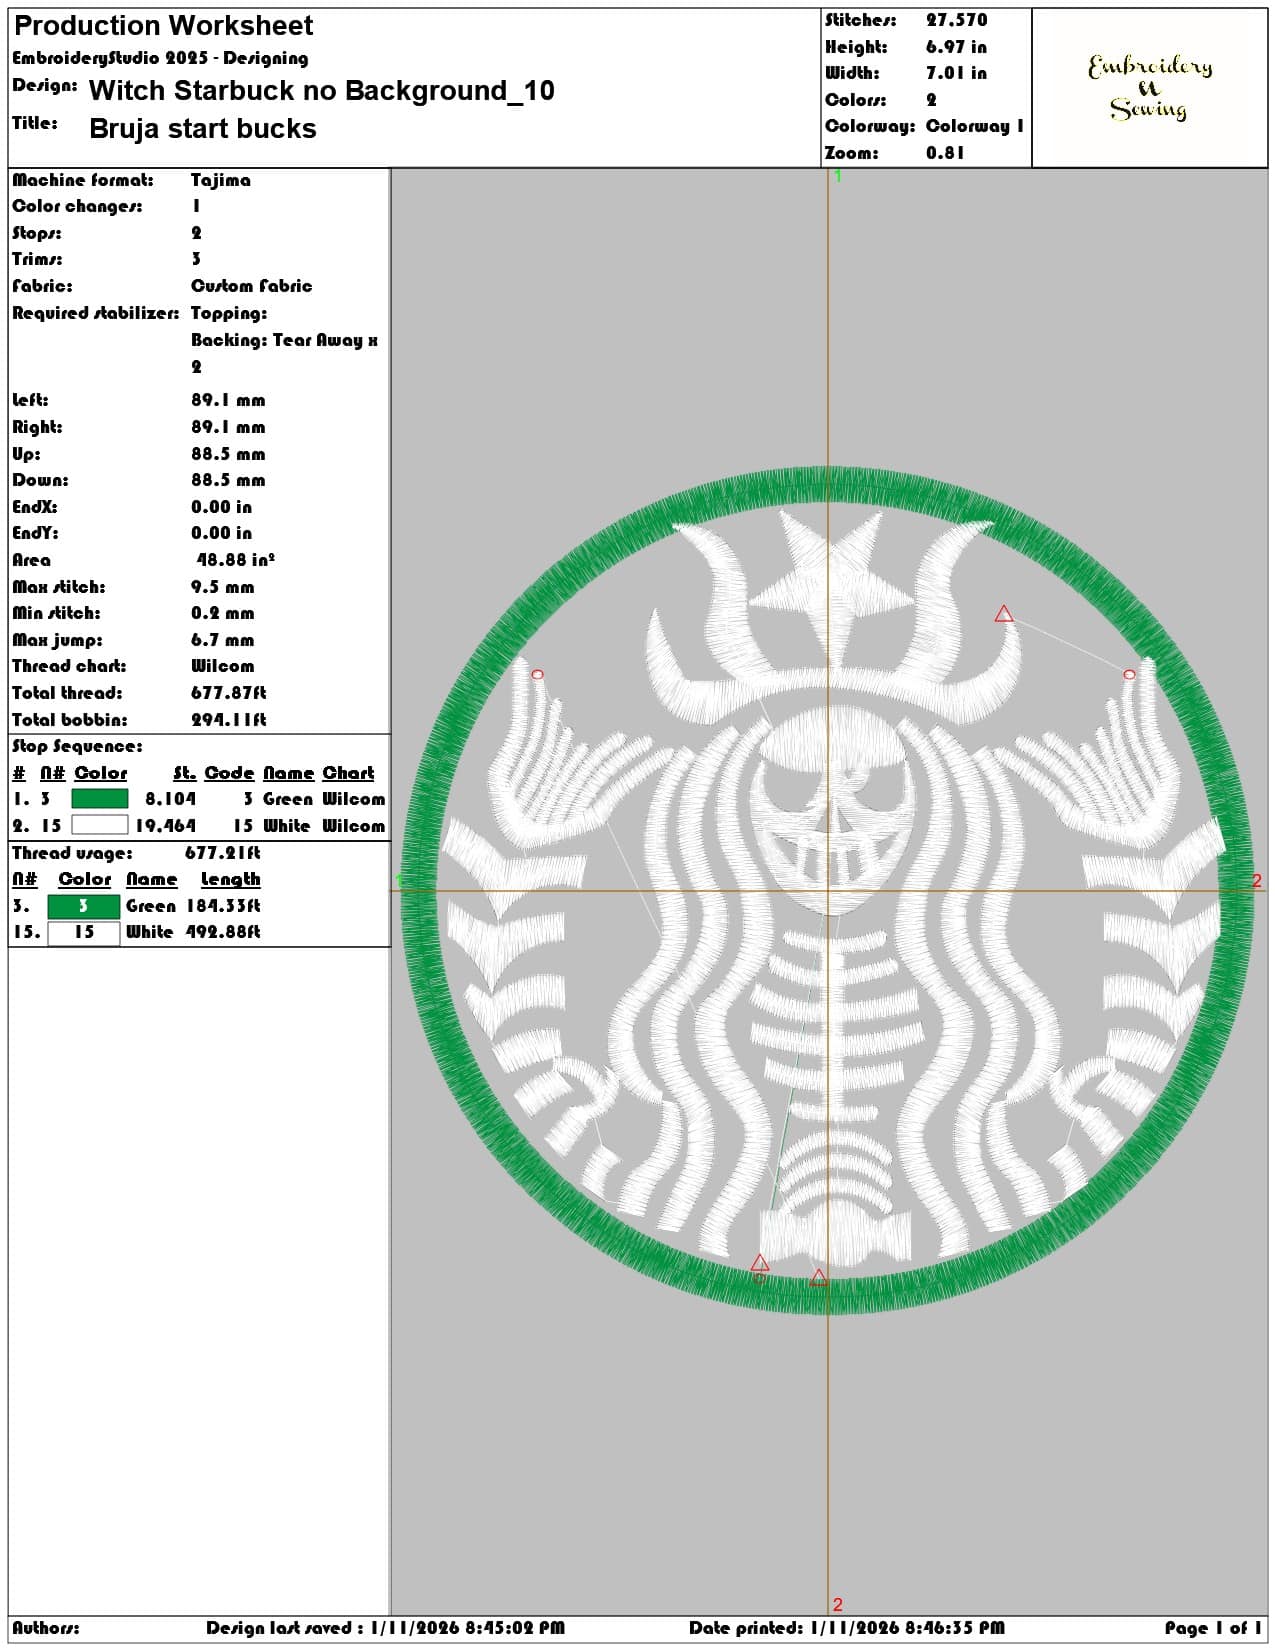1275x1650 pixels.
Task: Click the title 'Production Worksheet'
Action: (163, 26)
